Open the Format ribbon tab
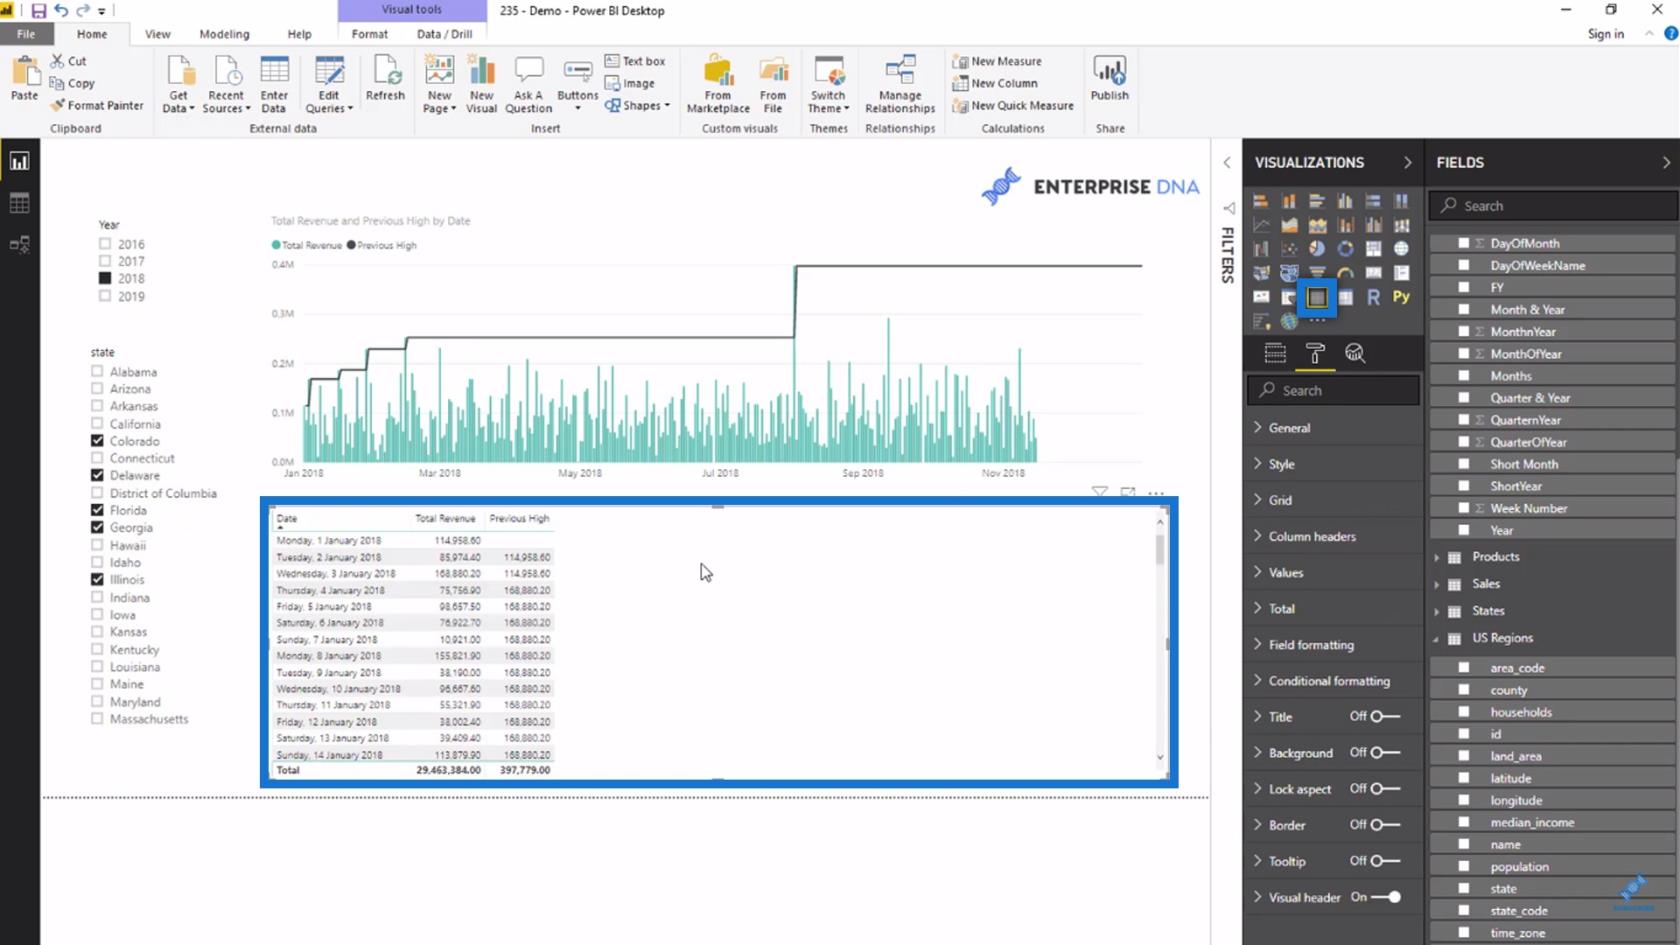1680x945 pixels. (x=369, y=34)
